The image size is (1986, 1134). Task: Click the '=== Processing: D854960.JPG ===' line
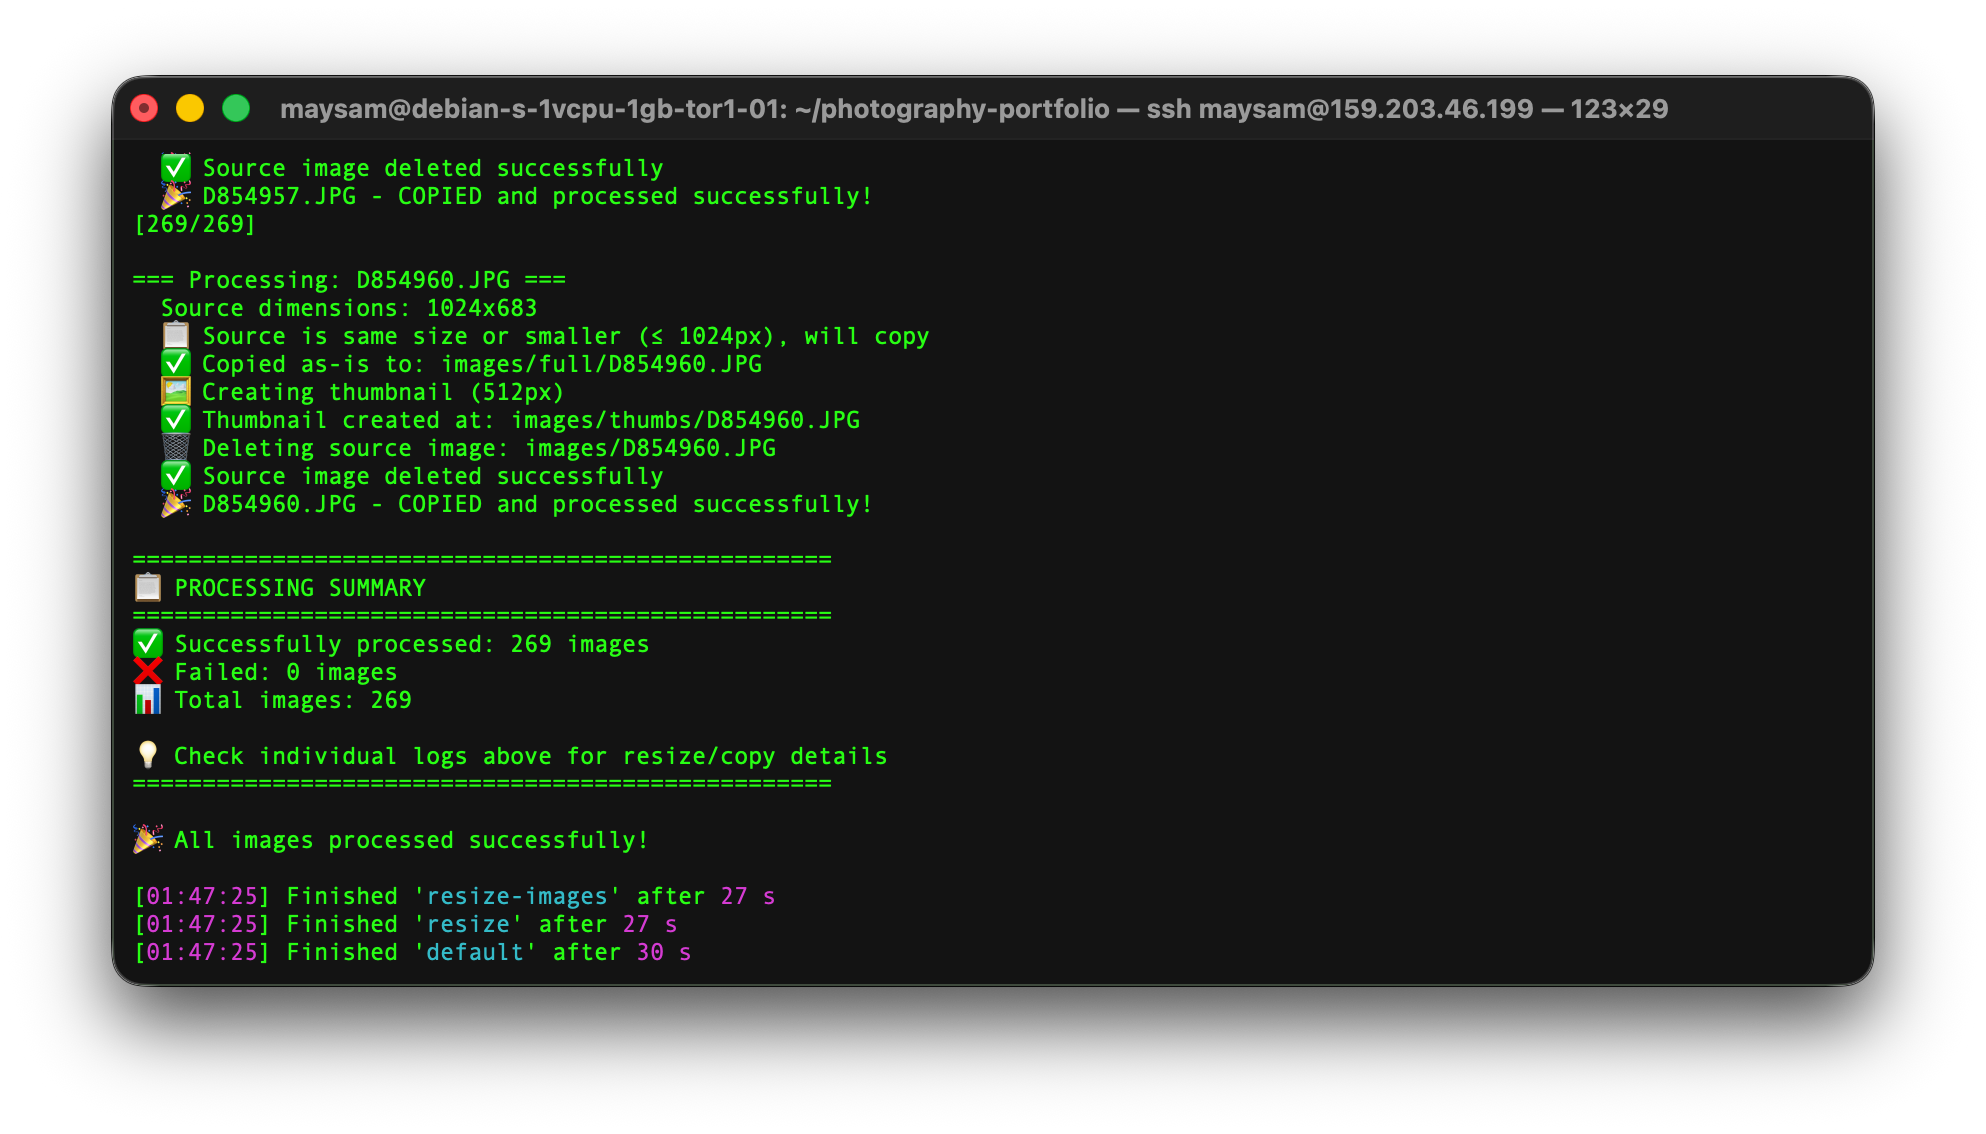pyautogui.click(x=349, y=280)
